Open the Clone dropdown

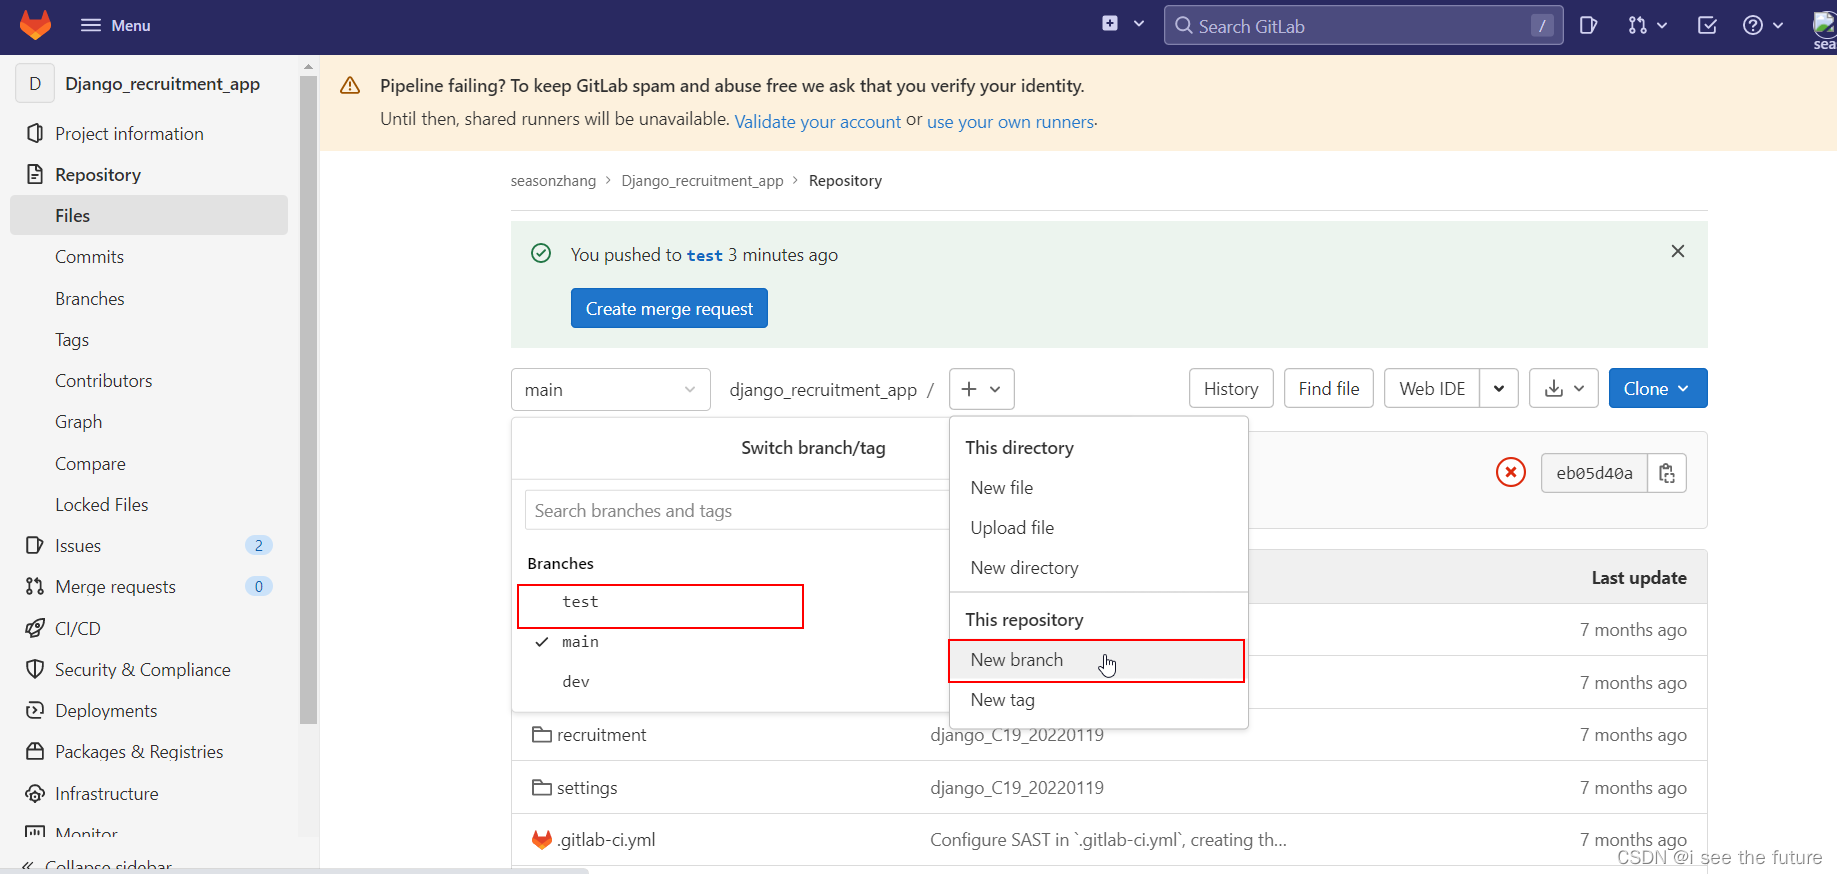pos(1658,388)
